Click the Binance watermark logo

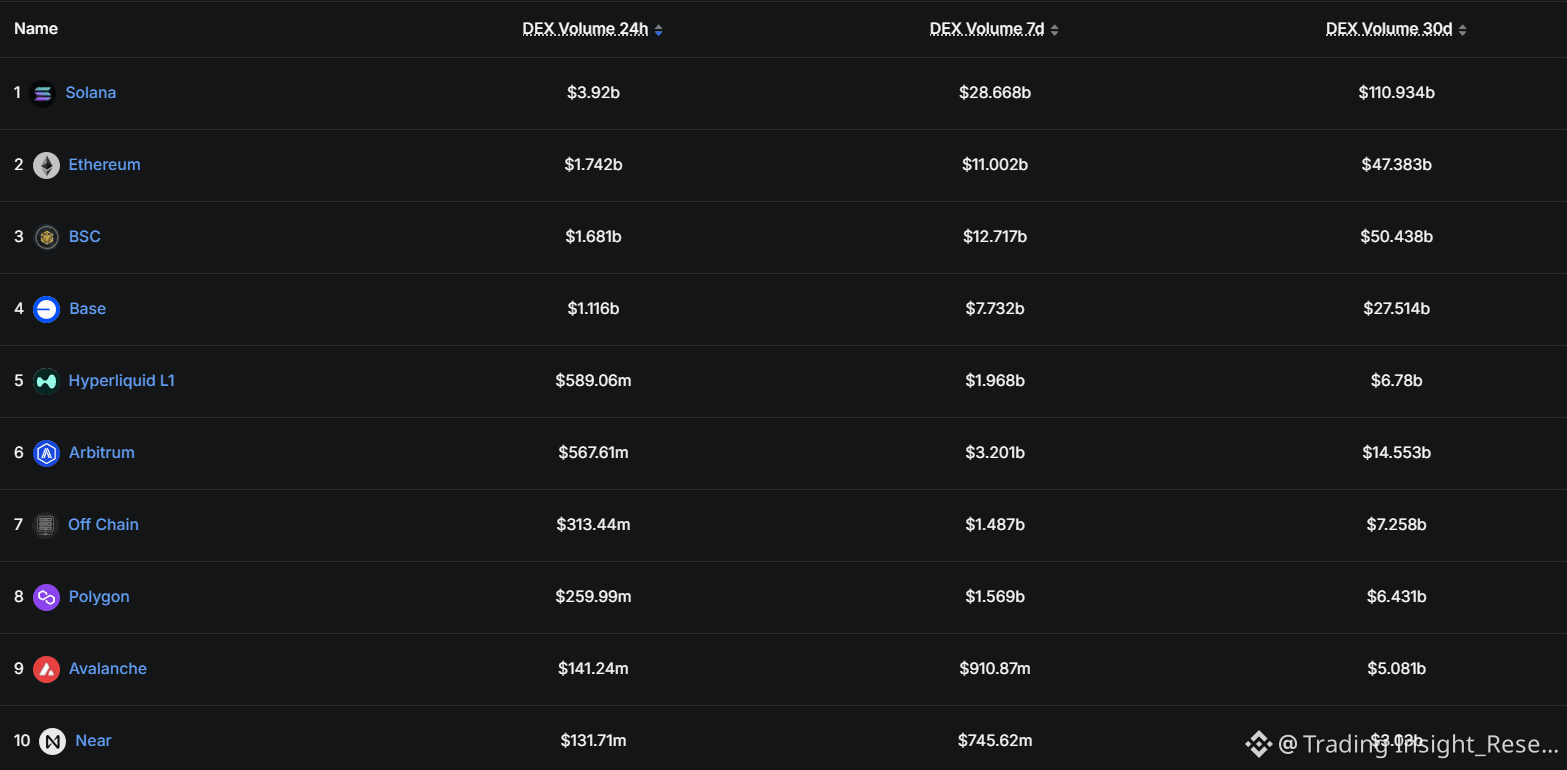click(1257, 744)
